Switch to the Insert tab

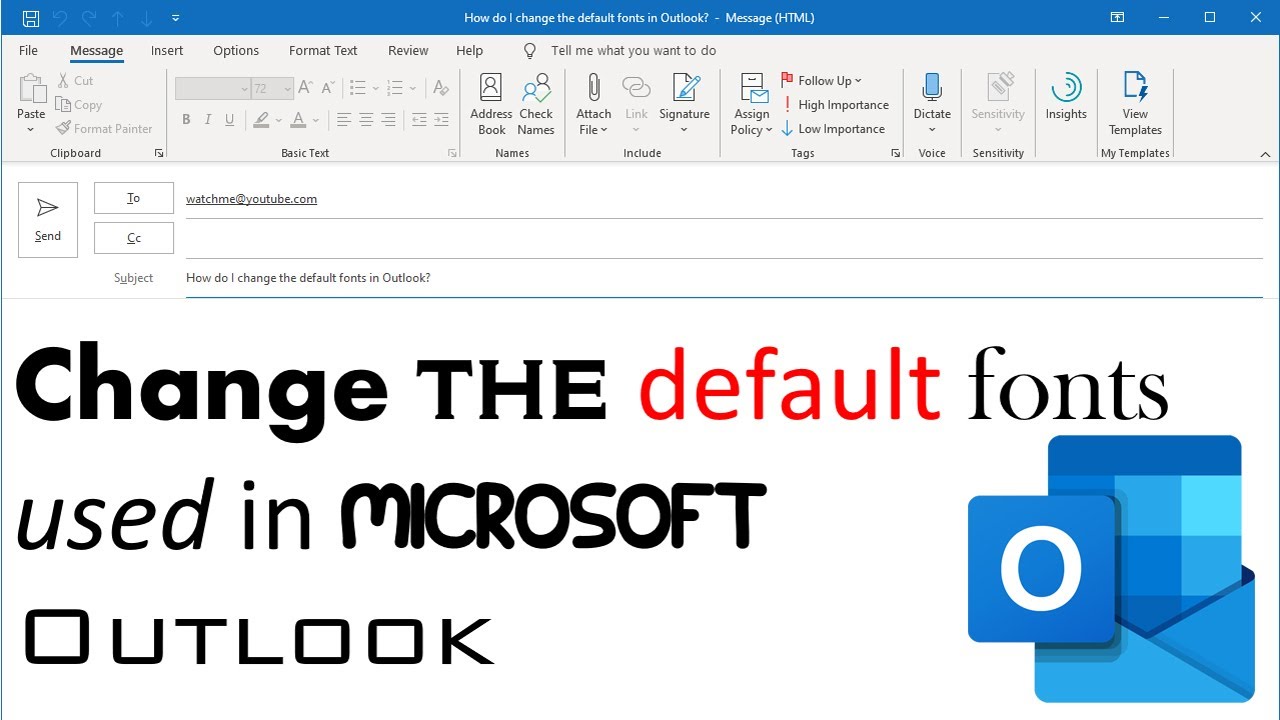pos(167,50)
